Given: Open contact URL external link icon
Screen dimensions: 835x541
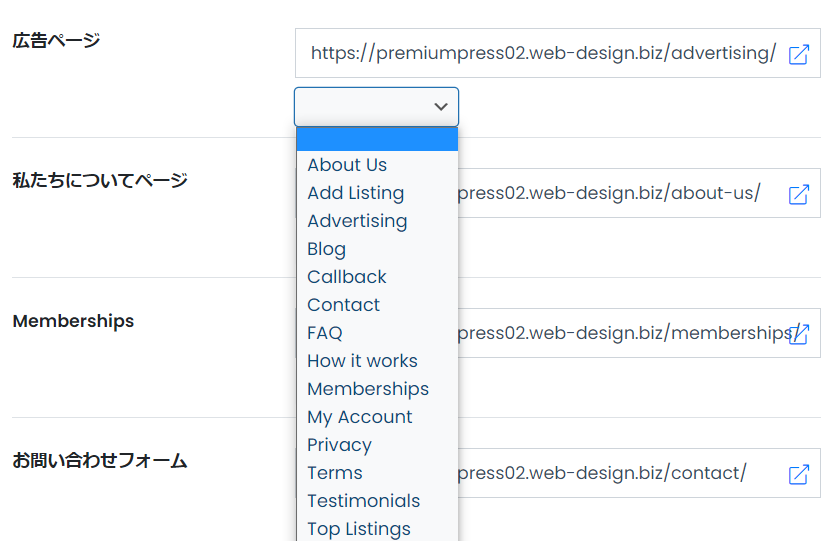Looking at the screenshot, I should 799,474.
